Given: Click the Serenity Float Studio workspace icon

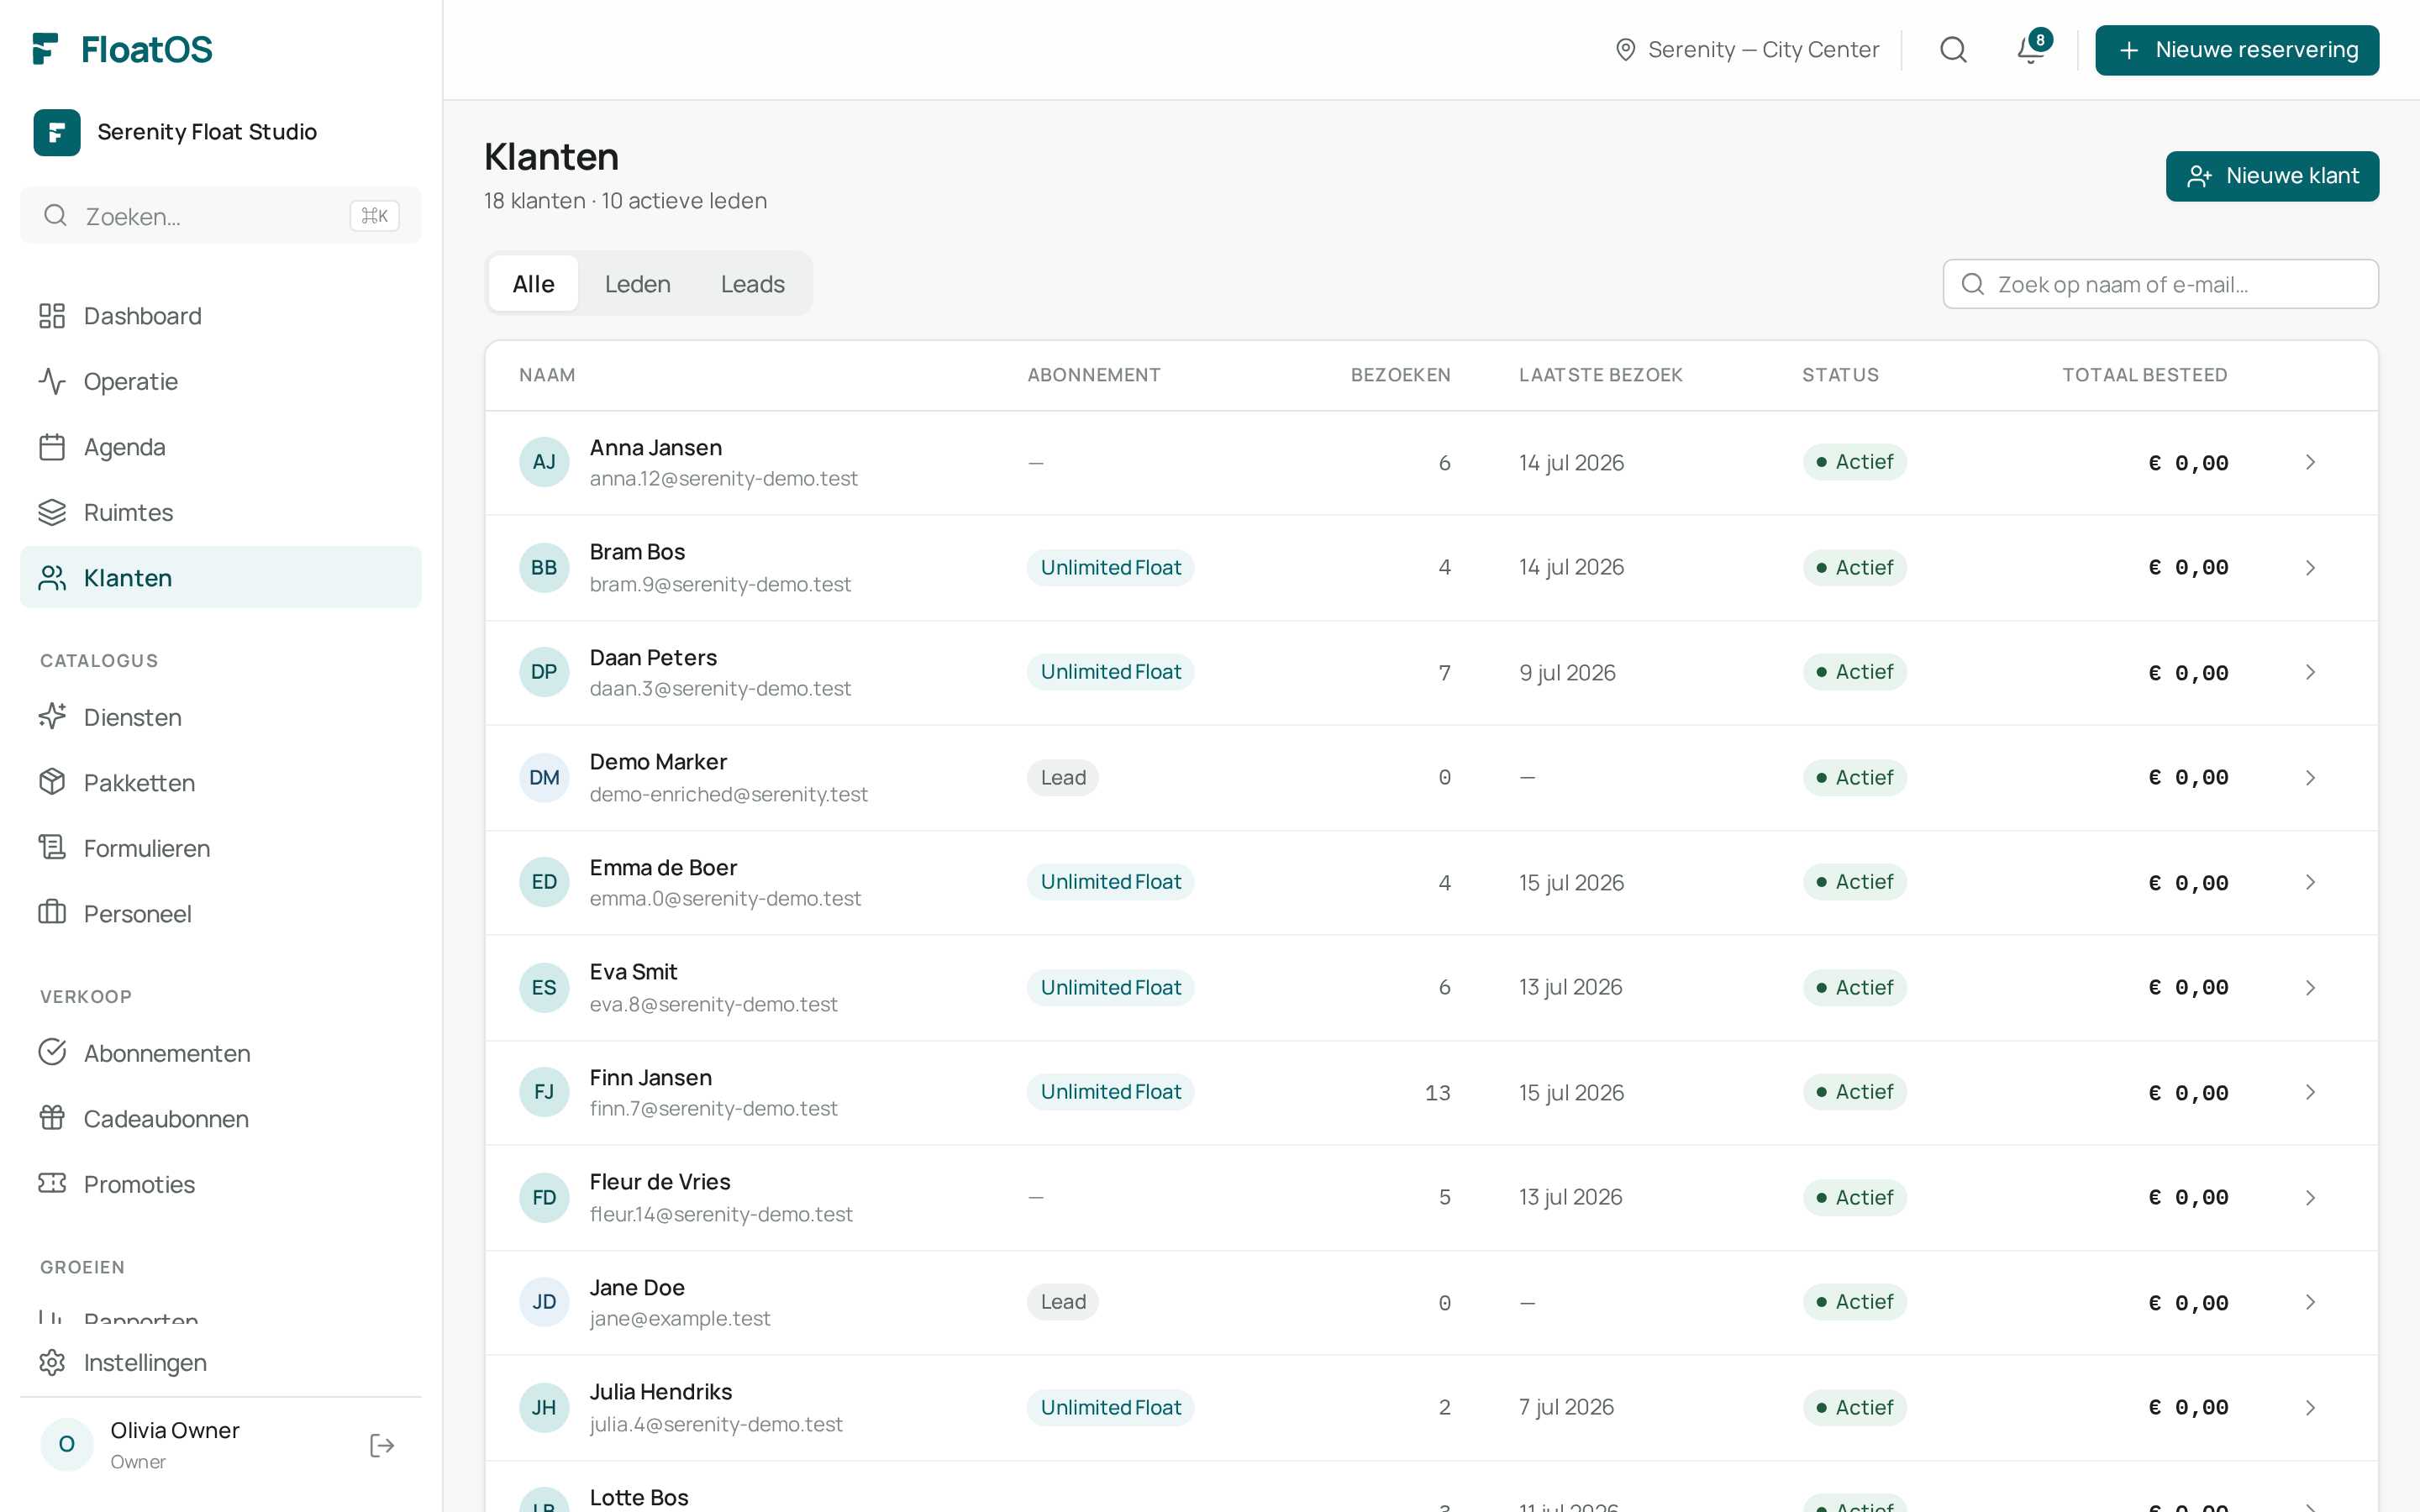Looking at the screenshot, I should pos(57,132).
